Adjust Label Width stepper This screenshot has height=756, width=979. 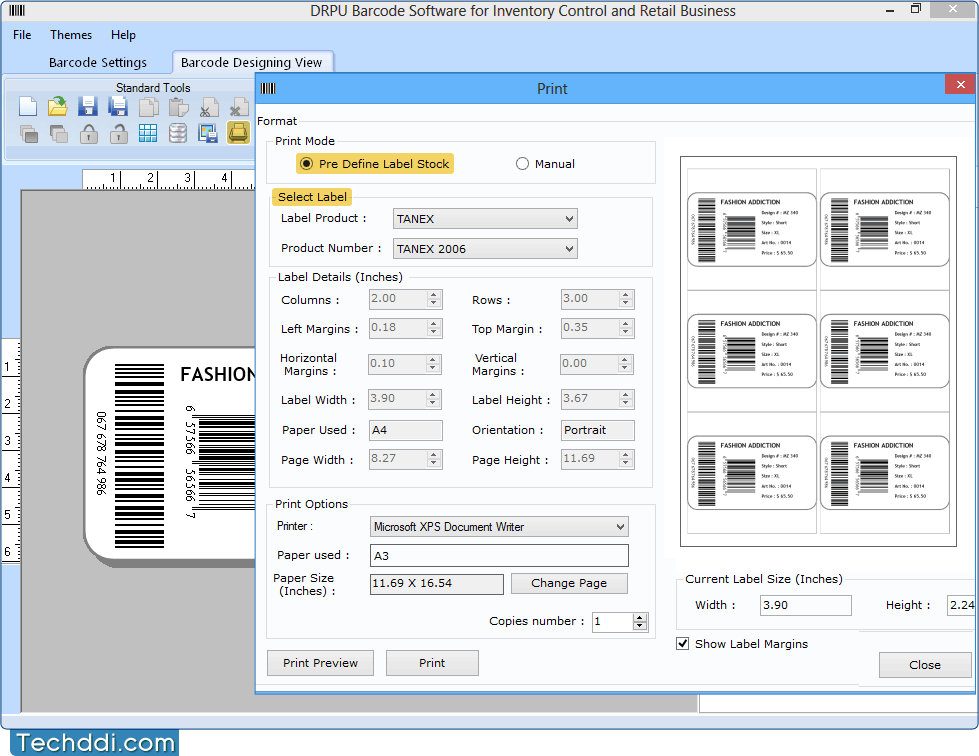point(433,399)
